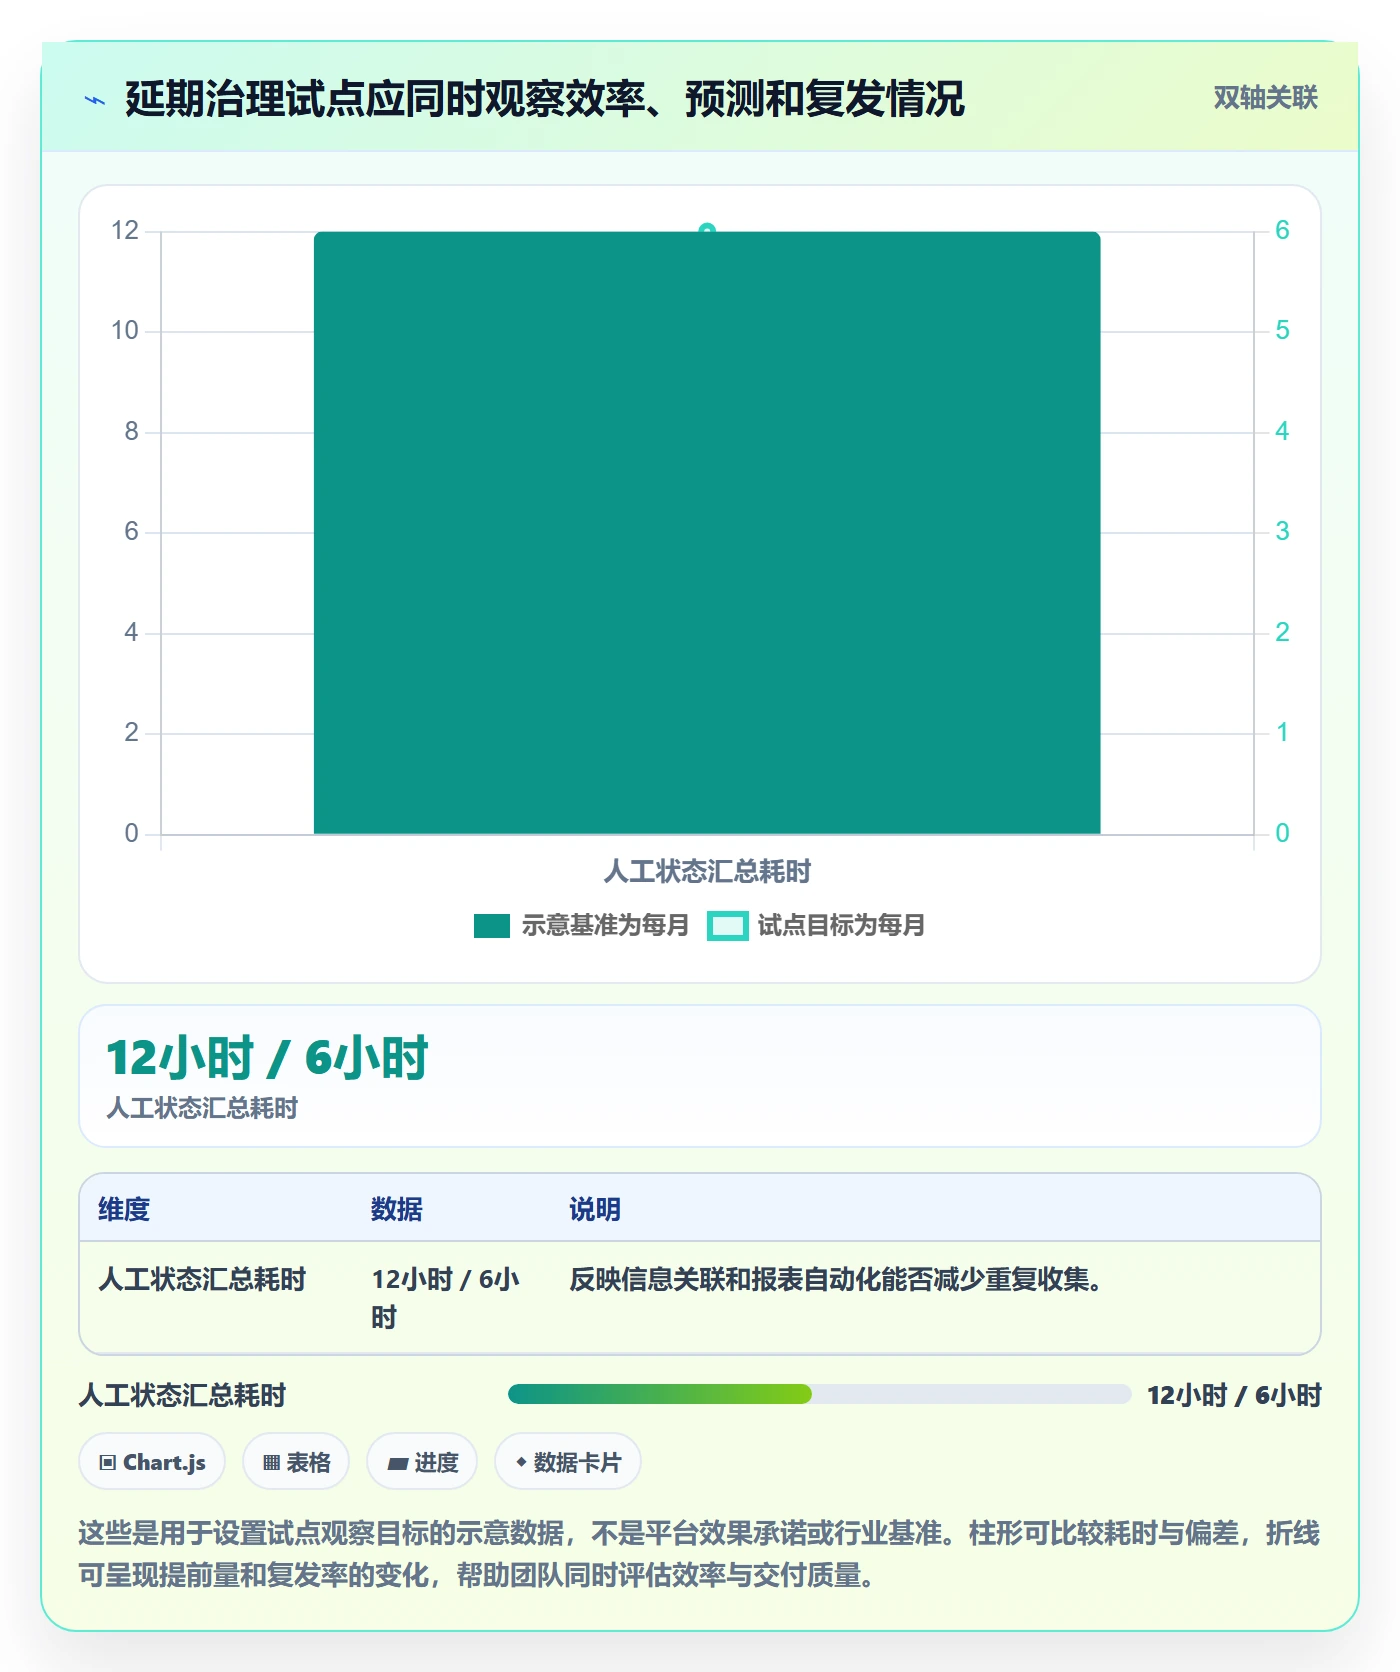Click the 说明 column header

[x=595, y=1210]
